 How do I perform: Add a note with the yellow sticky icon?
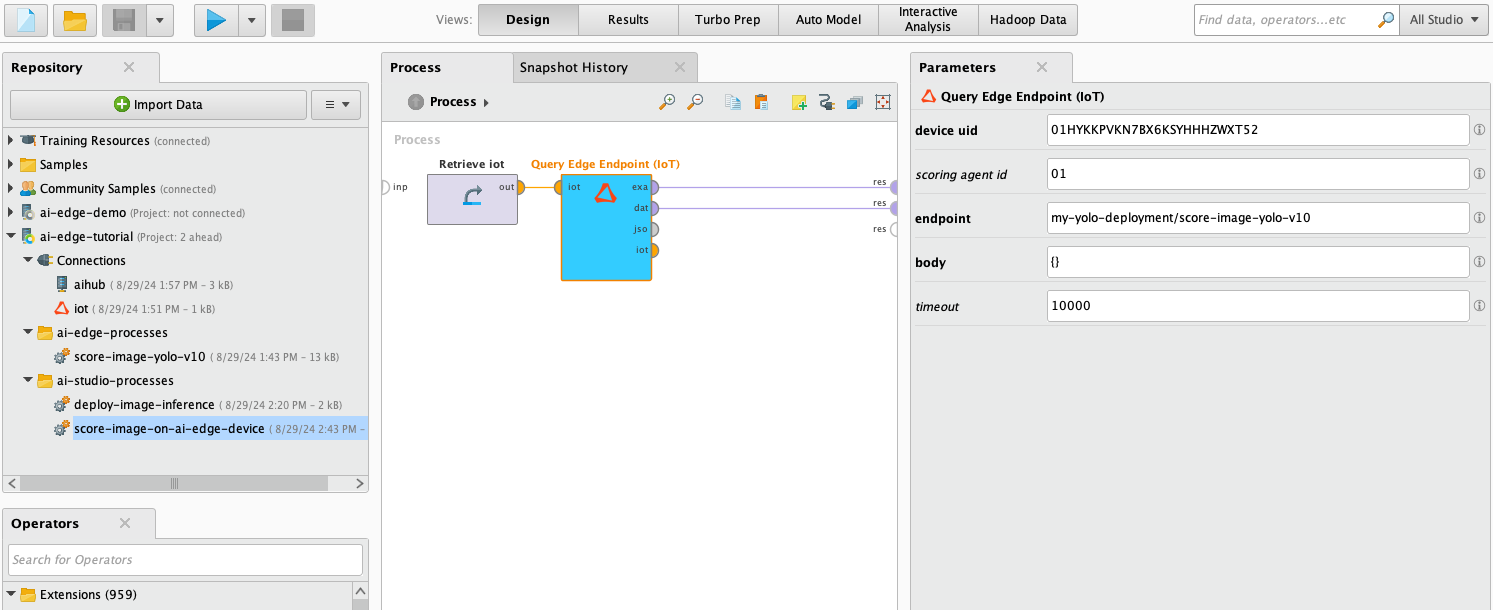[799, 102]
